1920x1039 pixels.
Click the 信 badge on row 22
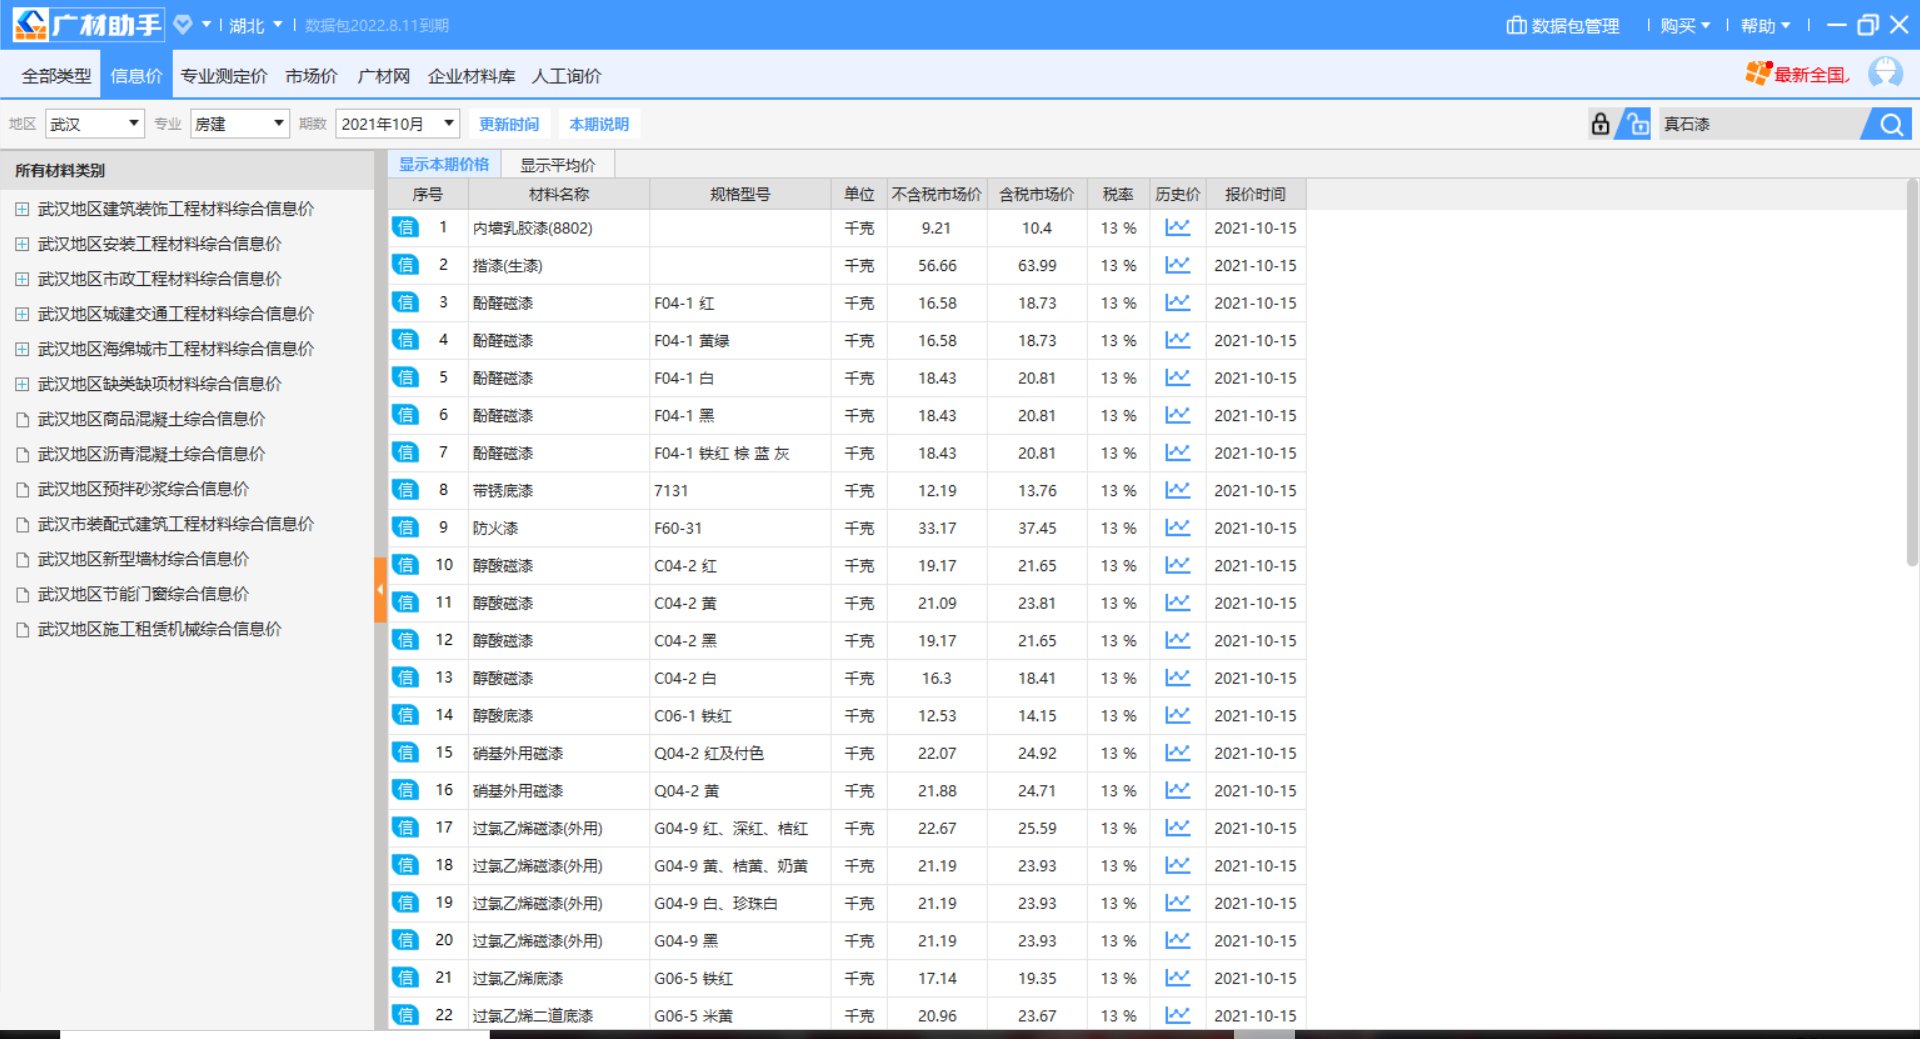(405, 1015)
